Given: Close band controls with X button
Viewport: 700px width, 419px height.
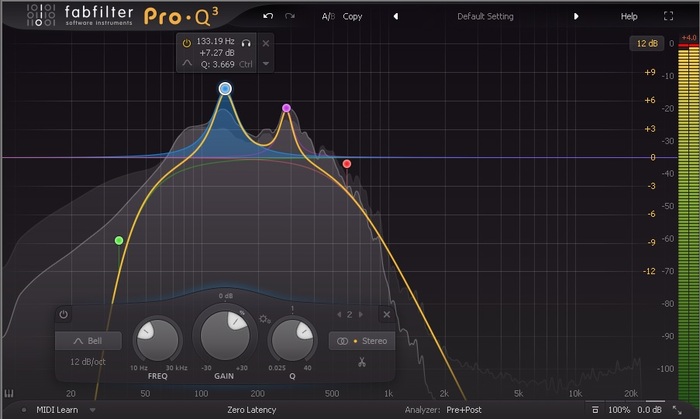Looking at the screenshot, I should point(387,314).
